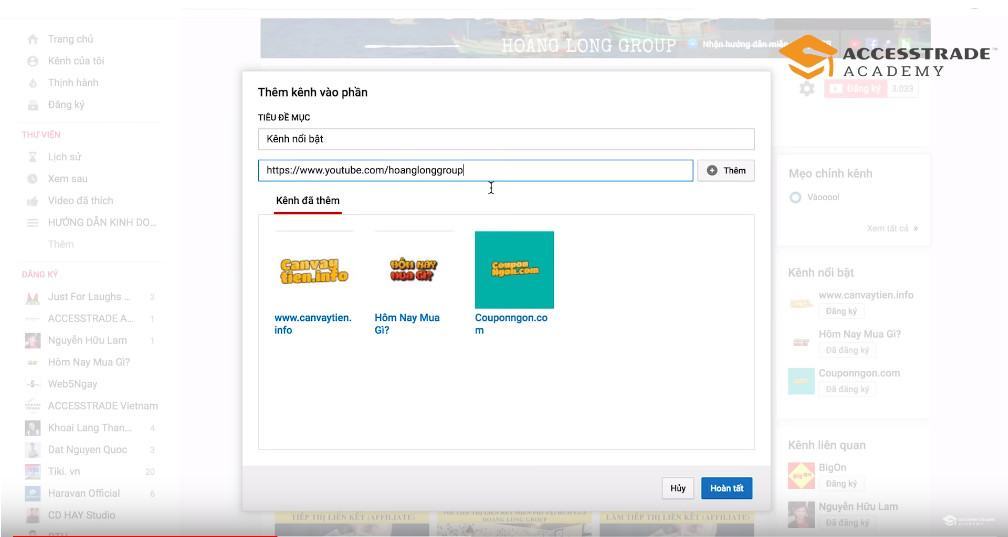Open Tiki.vn subscription
The height and width of the screenshot is (537, 1008).
(64, 471)
